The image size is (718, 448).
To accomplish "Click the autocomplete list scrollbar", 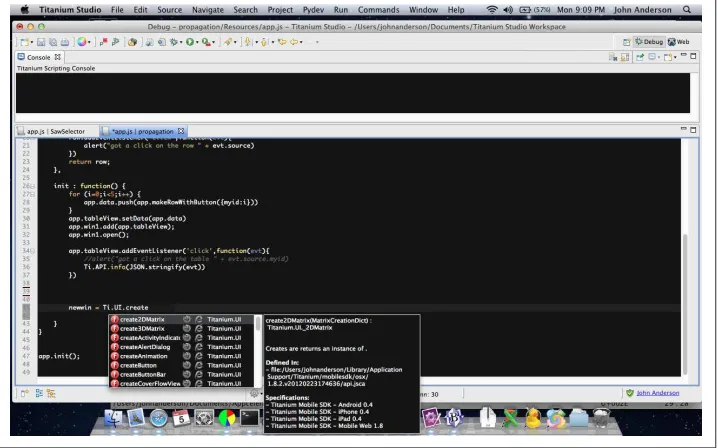I will point(258,323).
